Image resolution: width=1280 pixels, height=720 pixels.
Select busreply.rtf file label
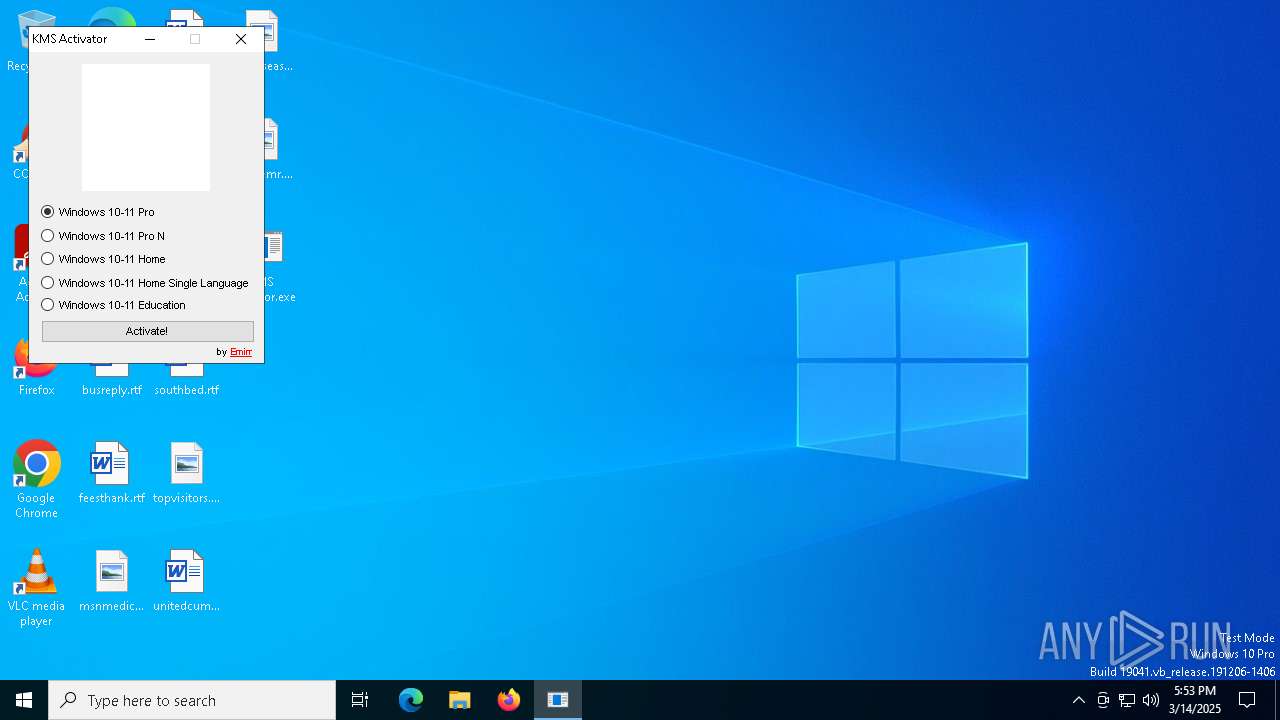(x=112, y=390)
